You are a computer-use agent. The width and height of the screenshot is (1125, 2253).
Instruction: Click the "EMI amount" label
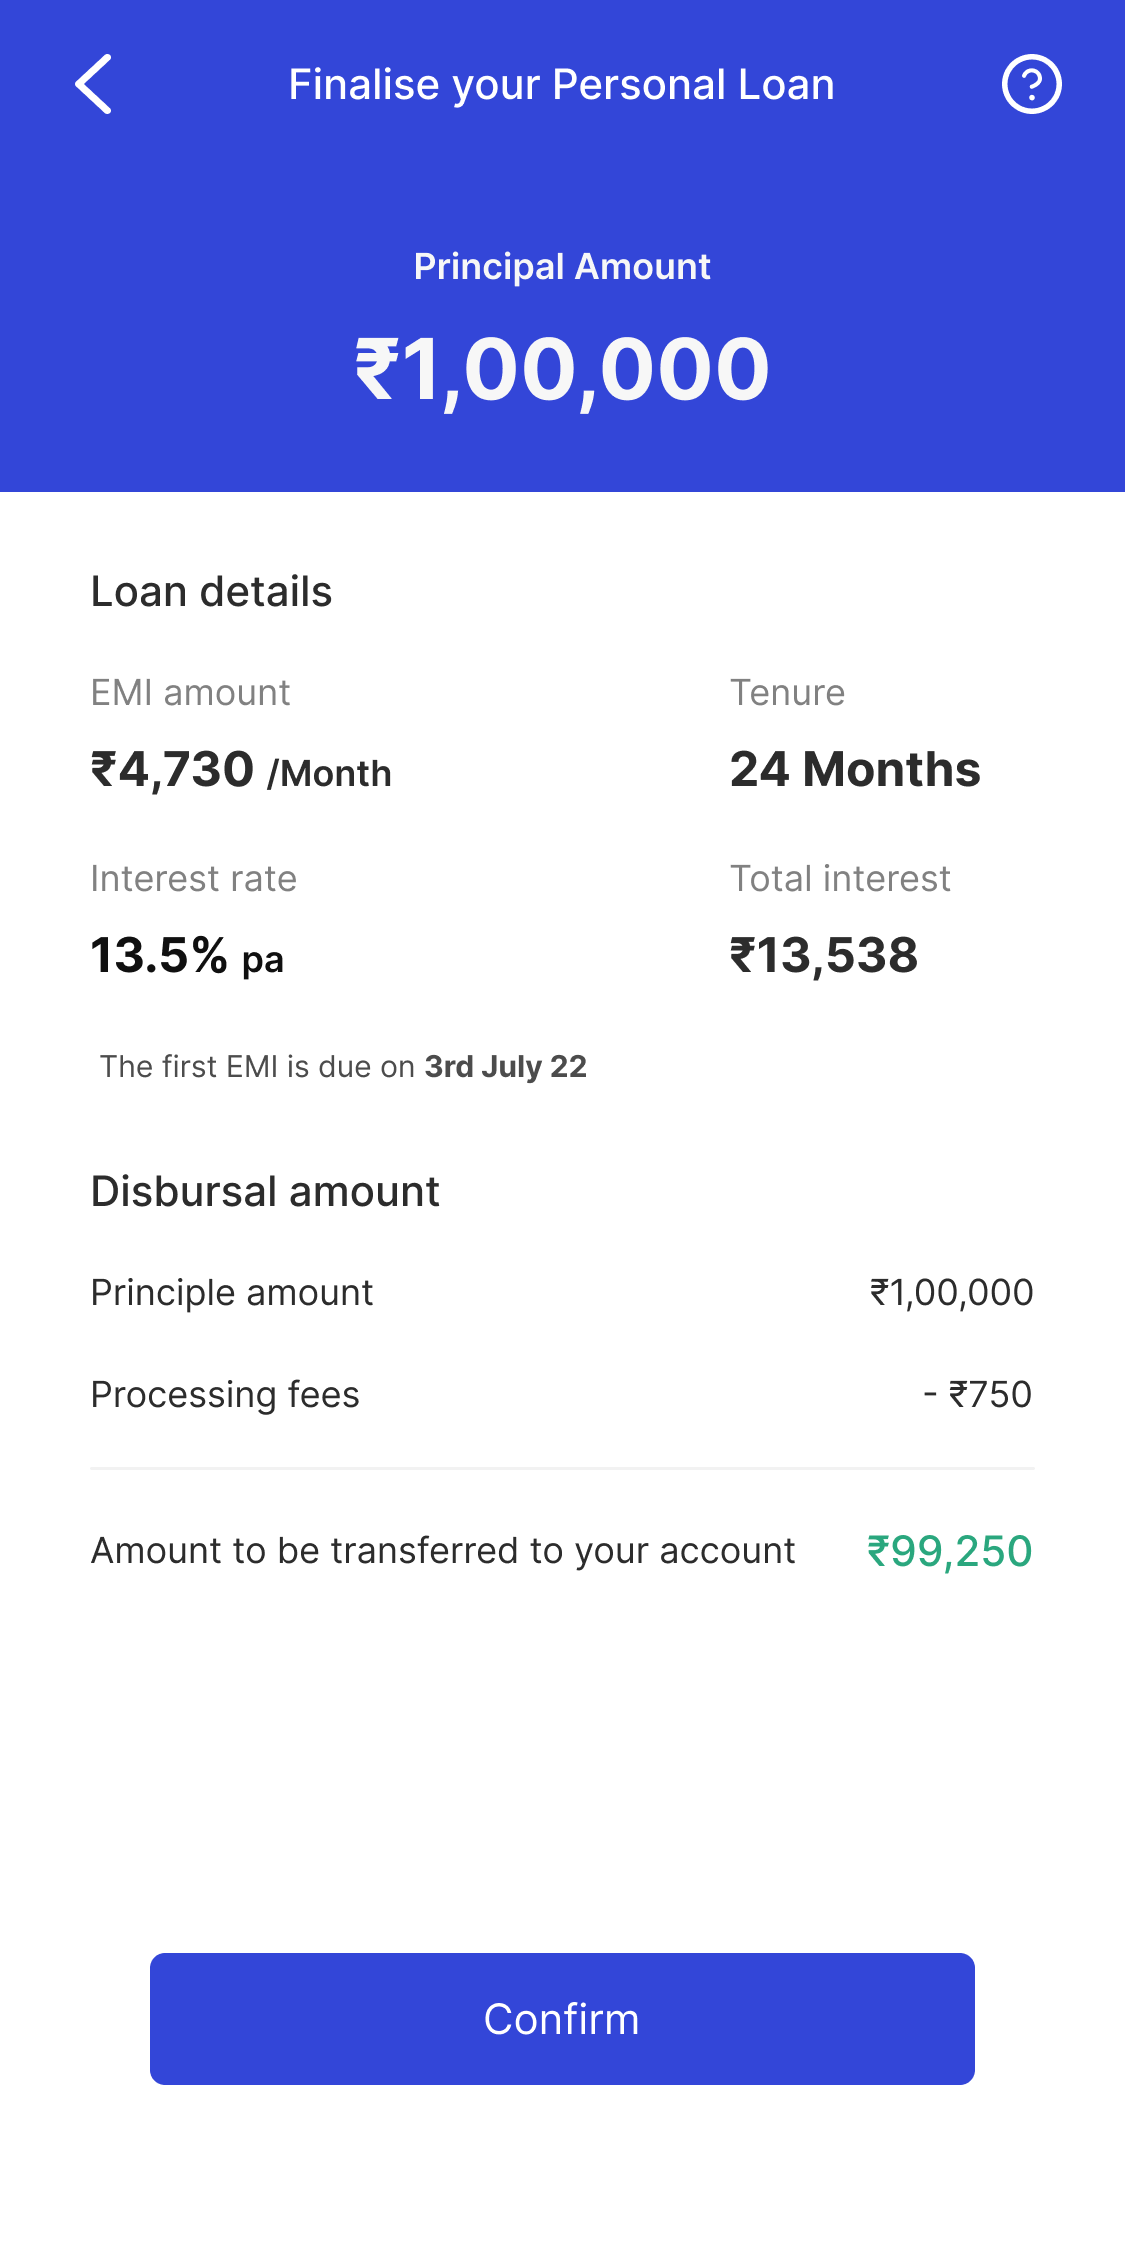(x=190, y=693)
